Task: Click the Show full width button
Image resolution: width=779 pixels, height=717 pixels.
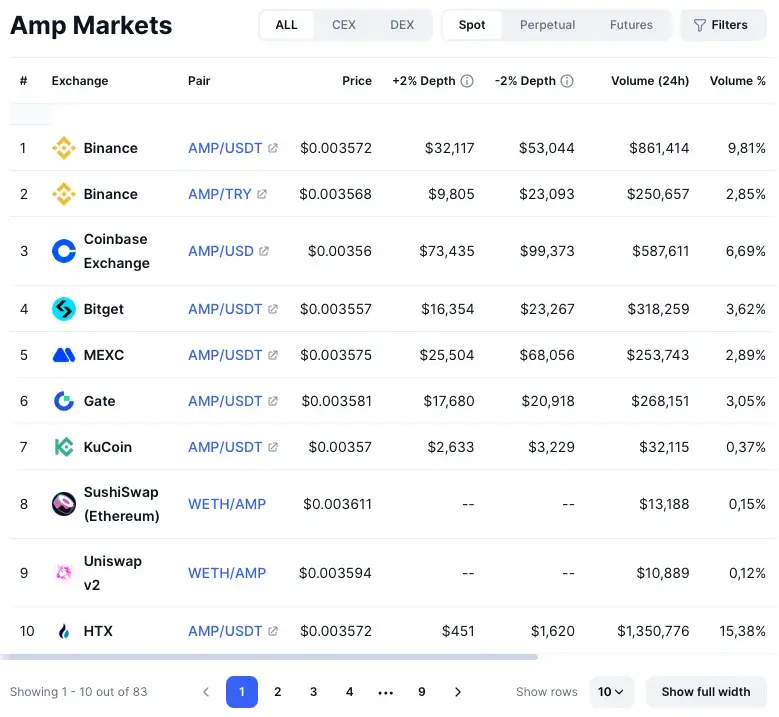Action: click(706, 692)
